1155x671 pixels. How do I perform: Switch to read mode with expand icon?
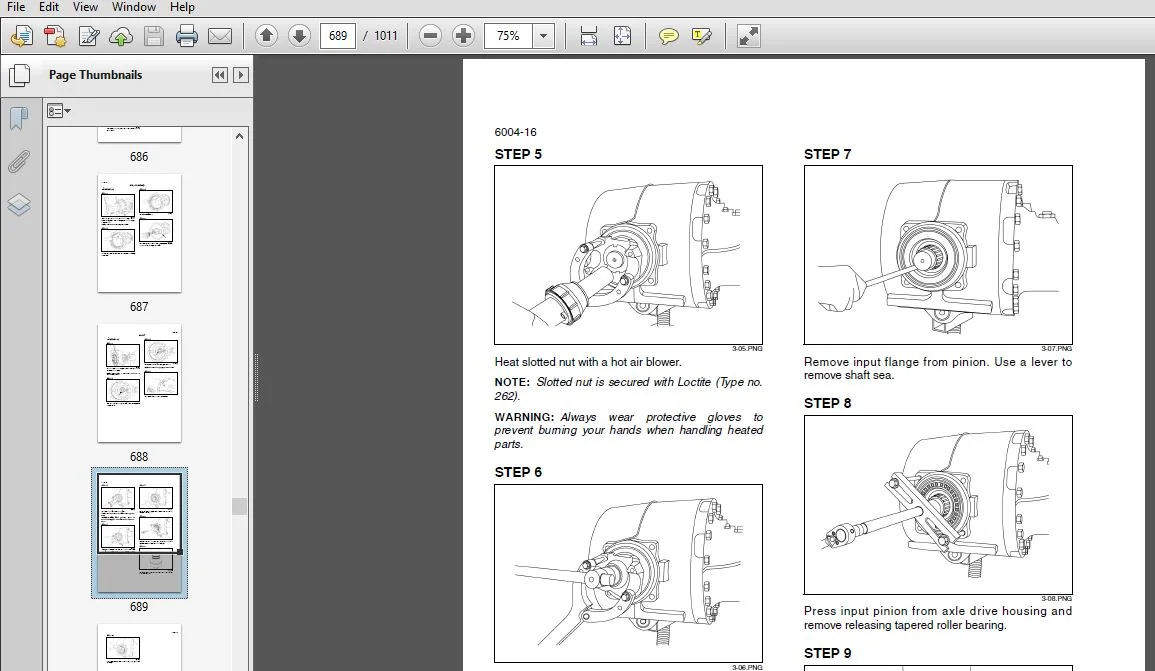(748, 35)
